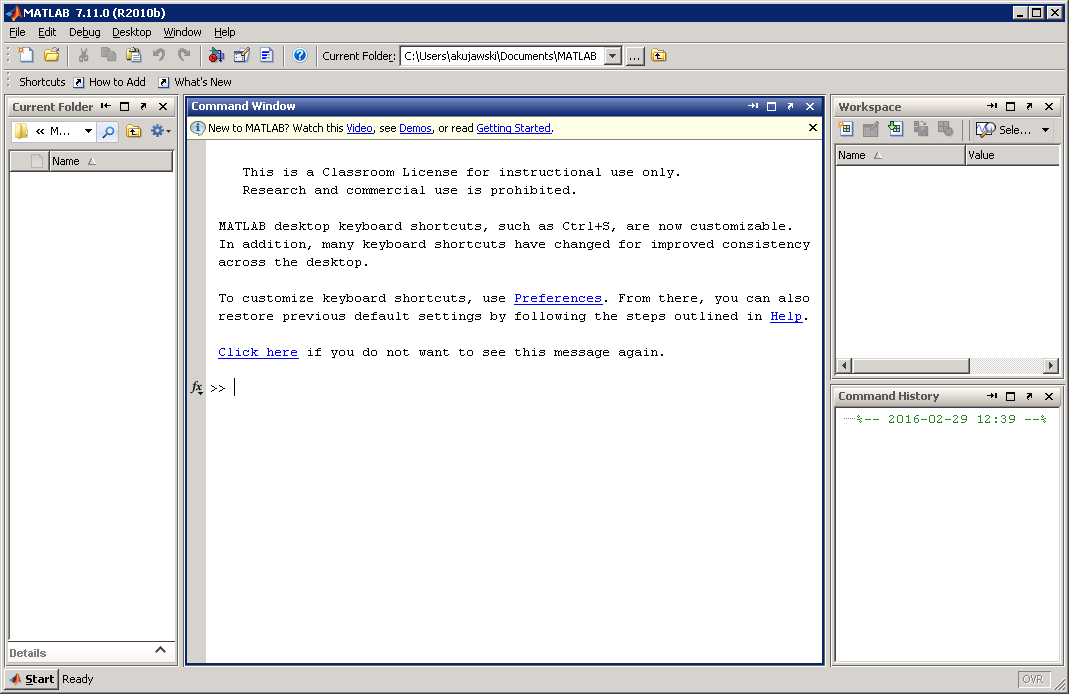Click search icon in Current Folder panel
The image size is (1069, 694).
point(108,131)
